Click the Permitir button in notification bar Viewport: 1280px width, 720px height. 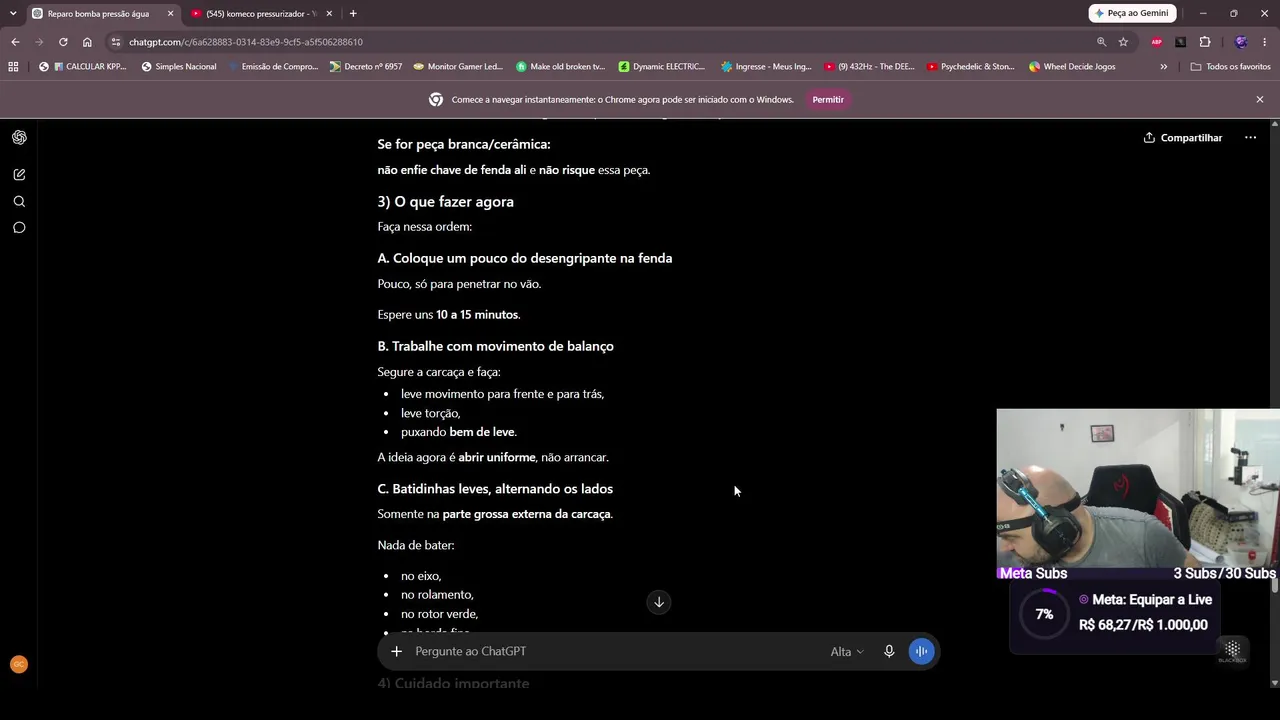828,100
